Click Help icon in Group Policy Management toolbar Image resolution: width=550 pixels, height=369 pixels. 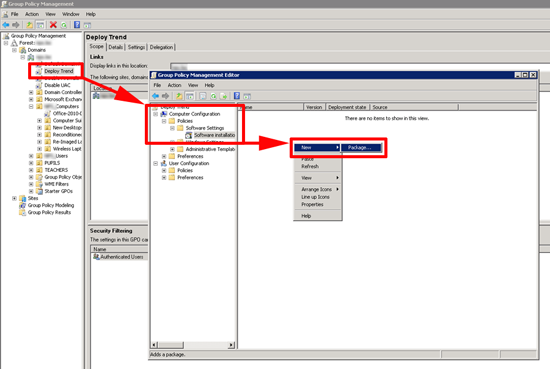click(x=77, y=25)
